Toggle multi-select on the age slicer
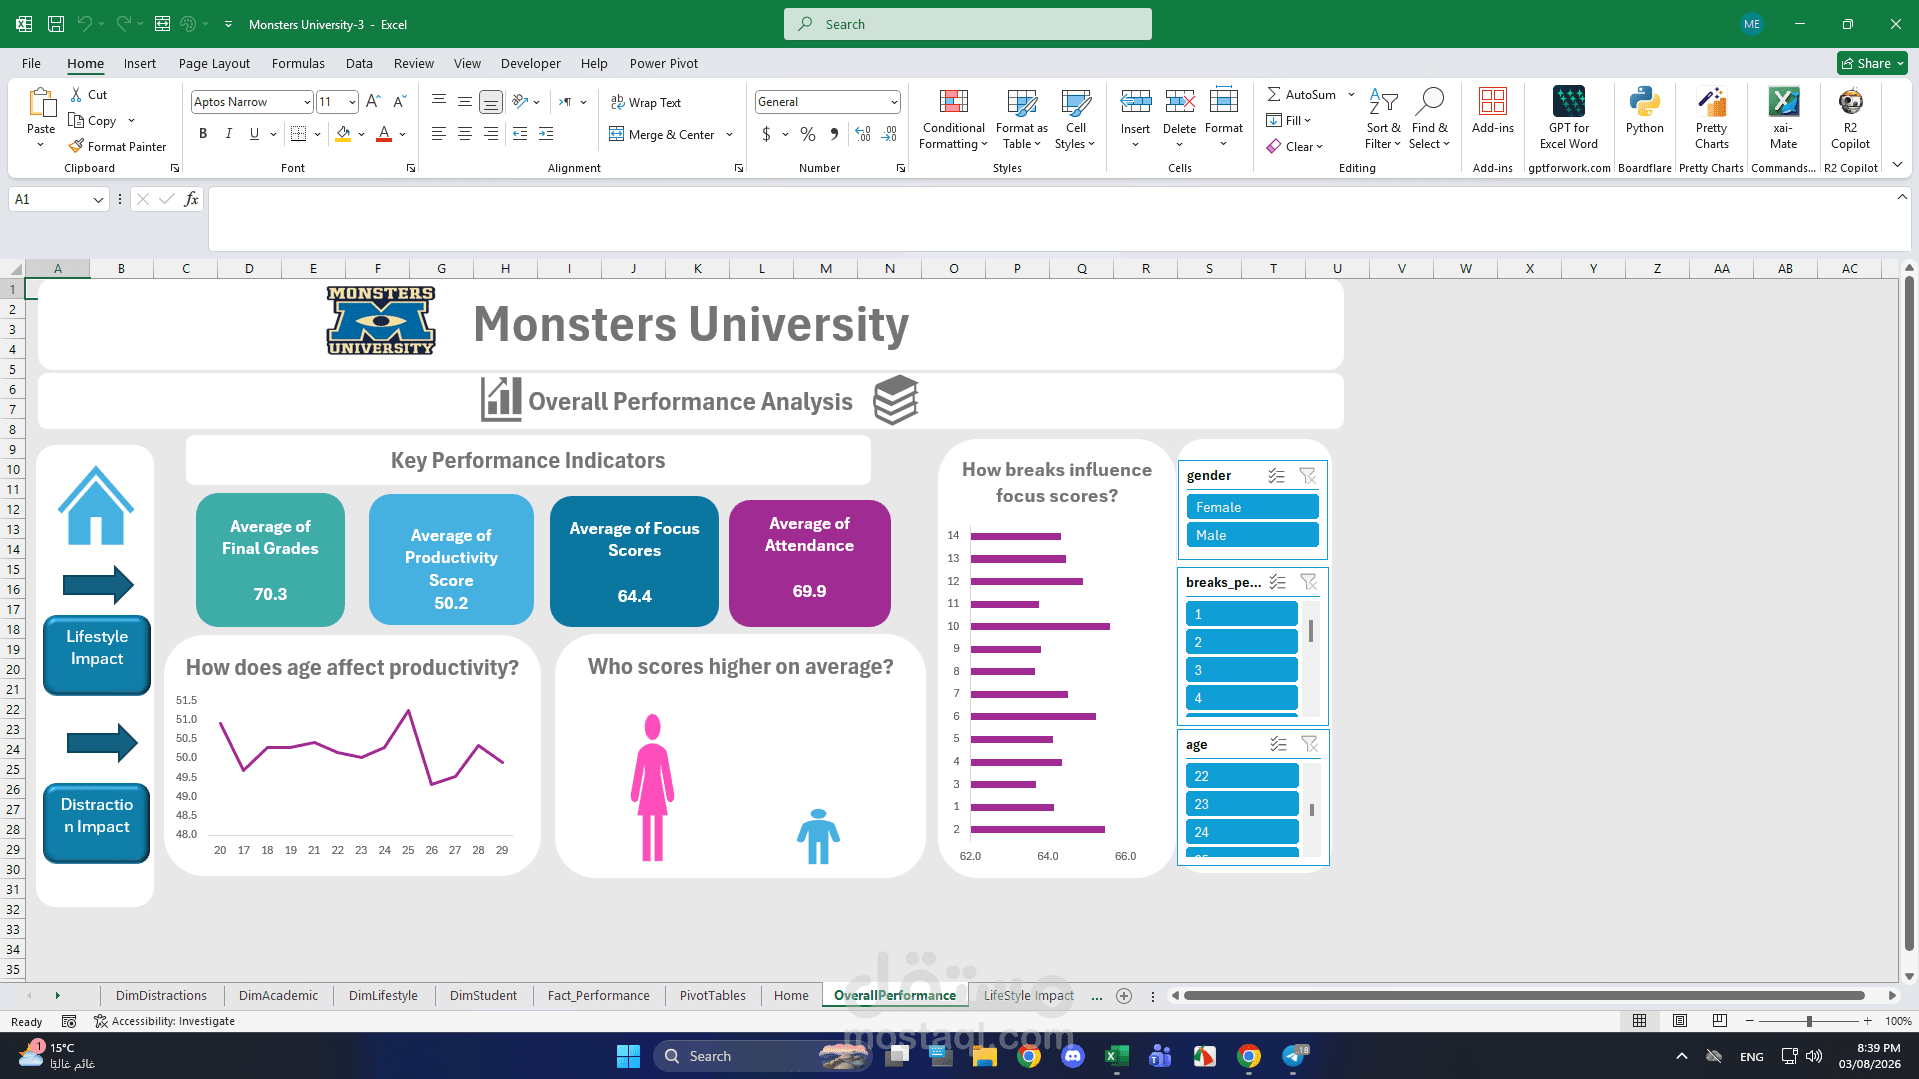 1278,744
